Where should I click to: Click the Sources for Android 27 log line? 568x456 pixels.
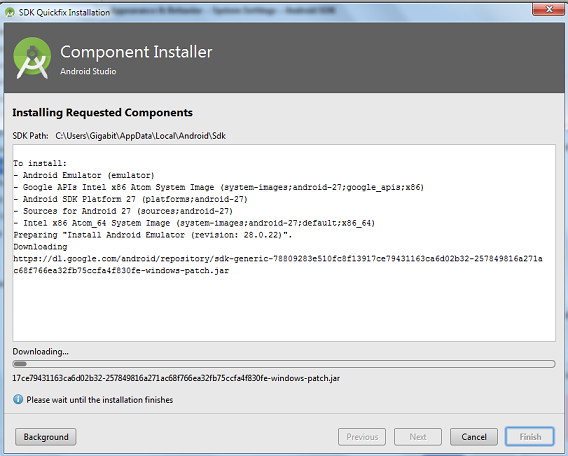point(123,211)
